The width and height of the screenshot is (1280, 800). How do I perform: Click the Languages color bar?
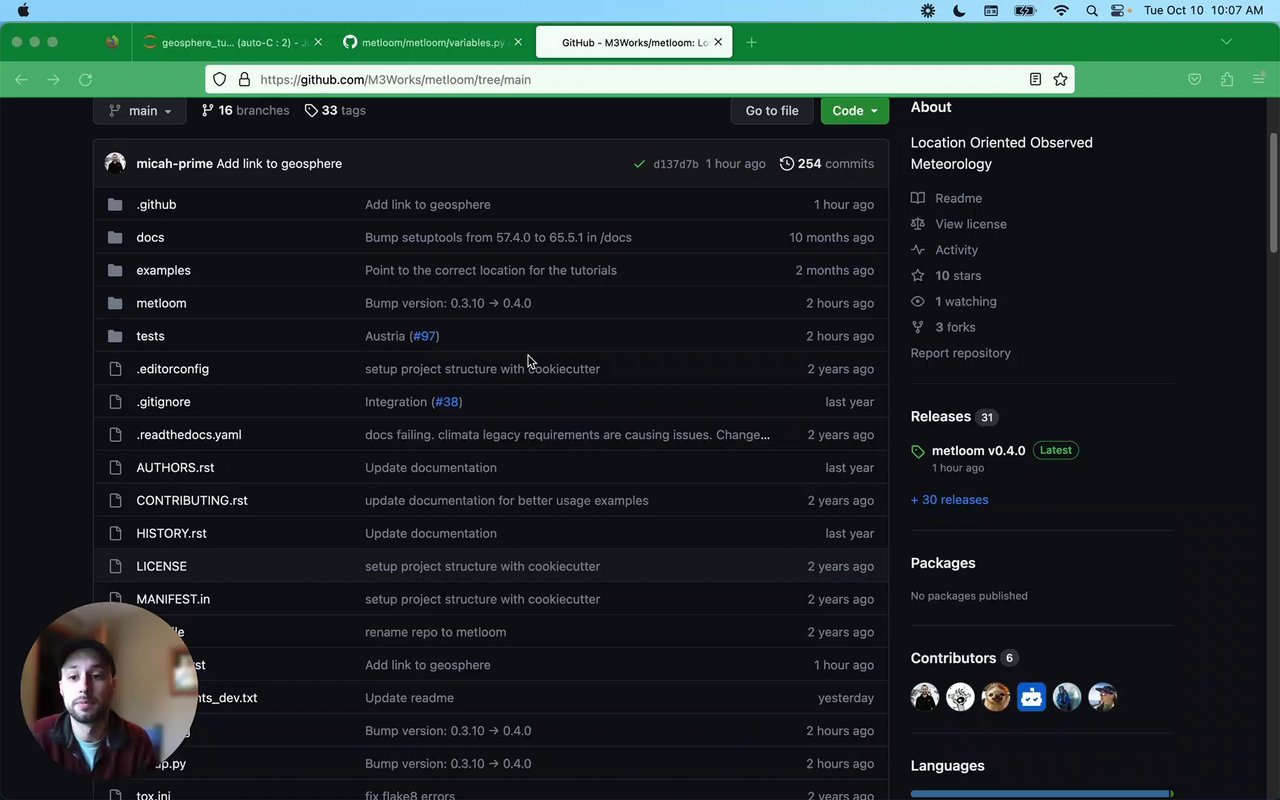(1040, 794)
